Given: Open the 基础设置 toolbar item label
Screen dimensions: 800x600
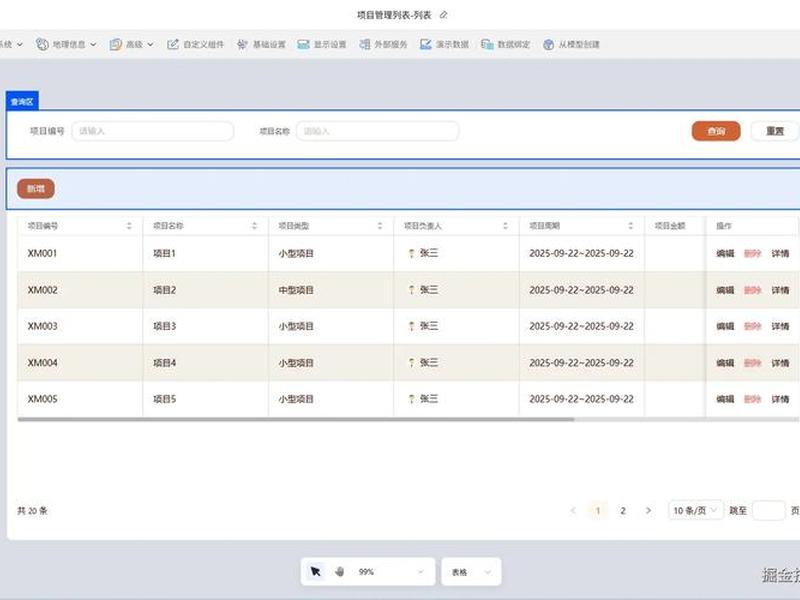Looking at the screenshot, I should [x=269, y=44].
